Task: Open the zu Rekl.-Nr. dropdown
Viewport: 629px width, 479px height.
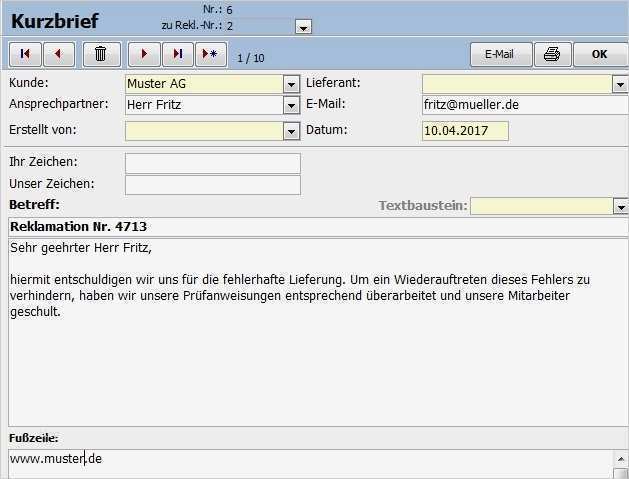Action: tap(303, 27)
